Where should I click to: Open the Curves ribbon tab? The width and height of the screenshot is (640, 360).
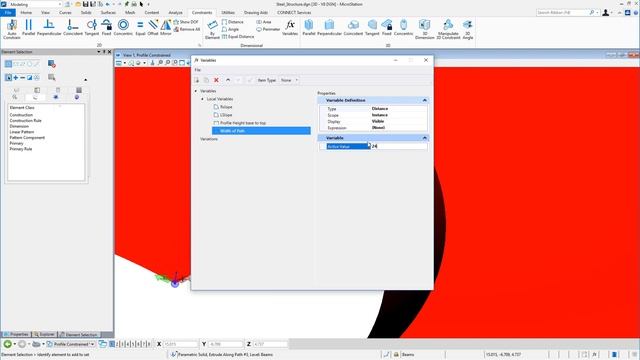(65, 13)
